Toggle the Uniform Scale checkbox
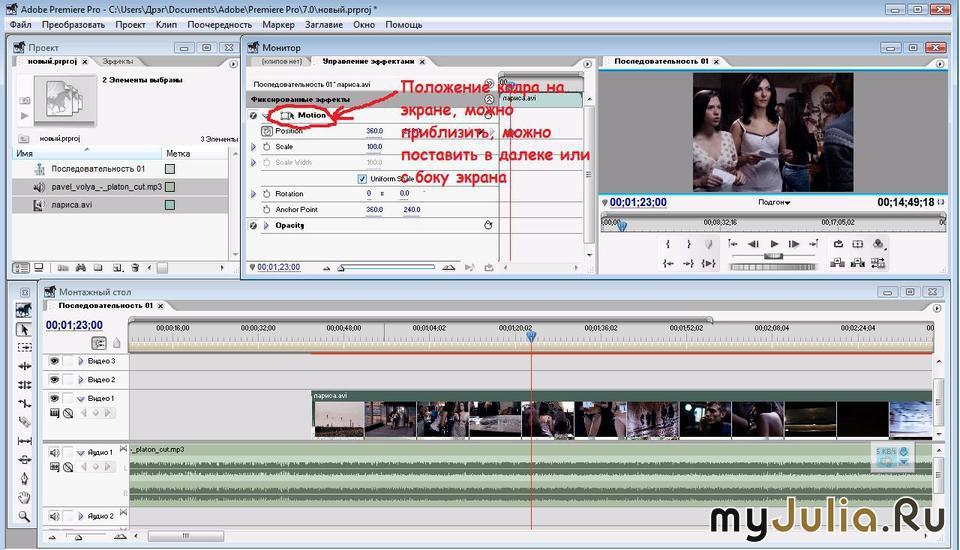This screenshot has height=550, width=960. (x=362, y=179)
